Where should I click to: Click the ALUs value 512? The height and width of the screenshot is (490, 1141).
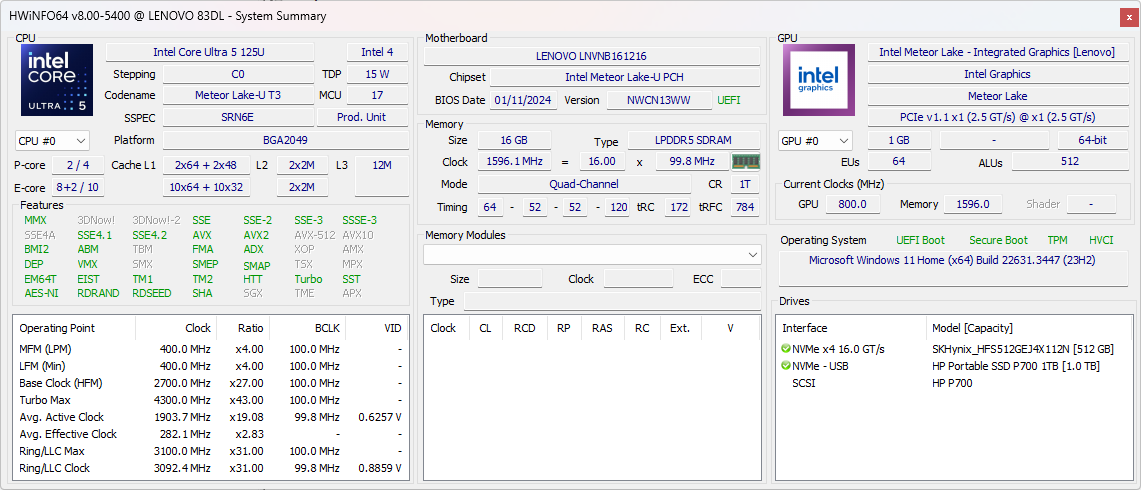click(1069, 162)
